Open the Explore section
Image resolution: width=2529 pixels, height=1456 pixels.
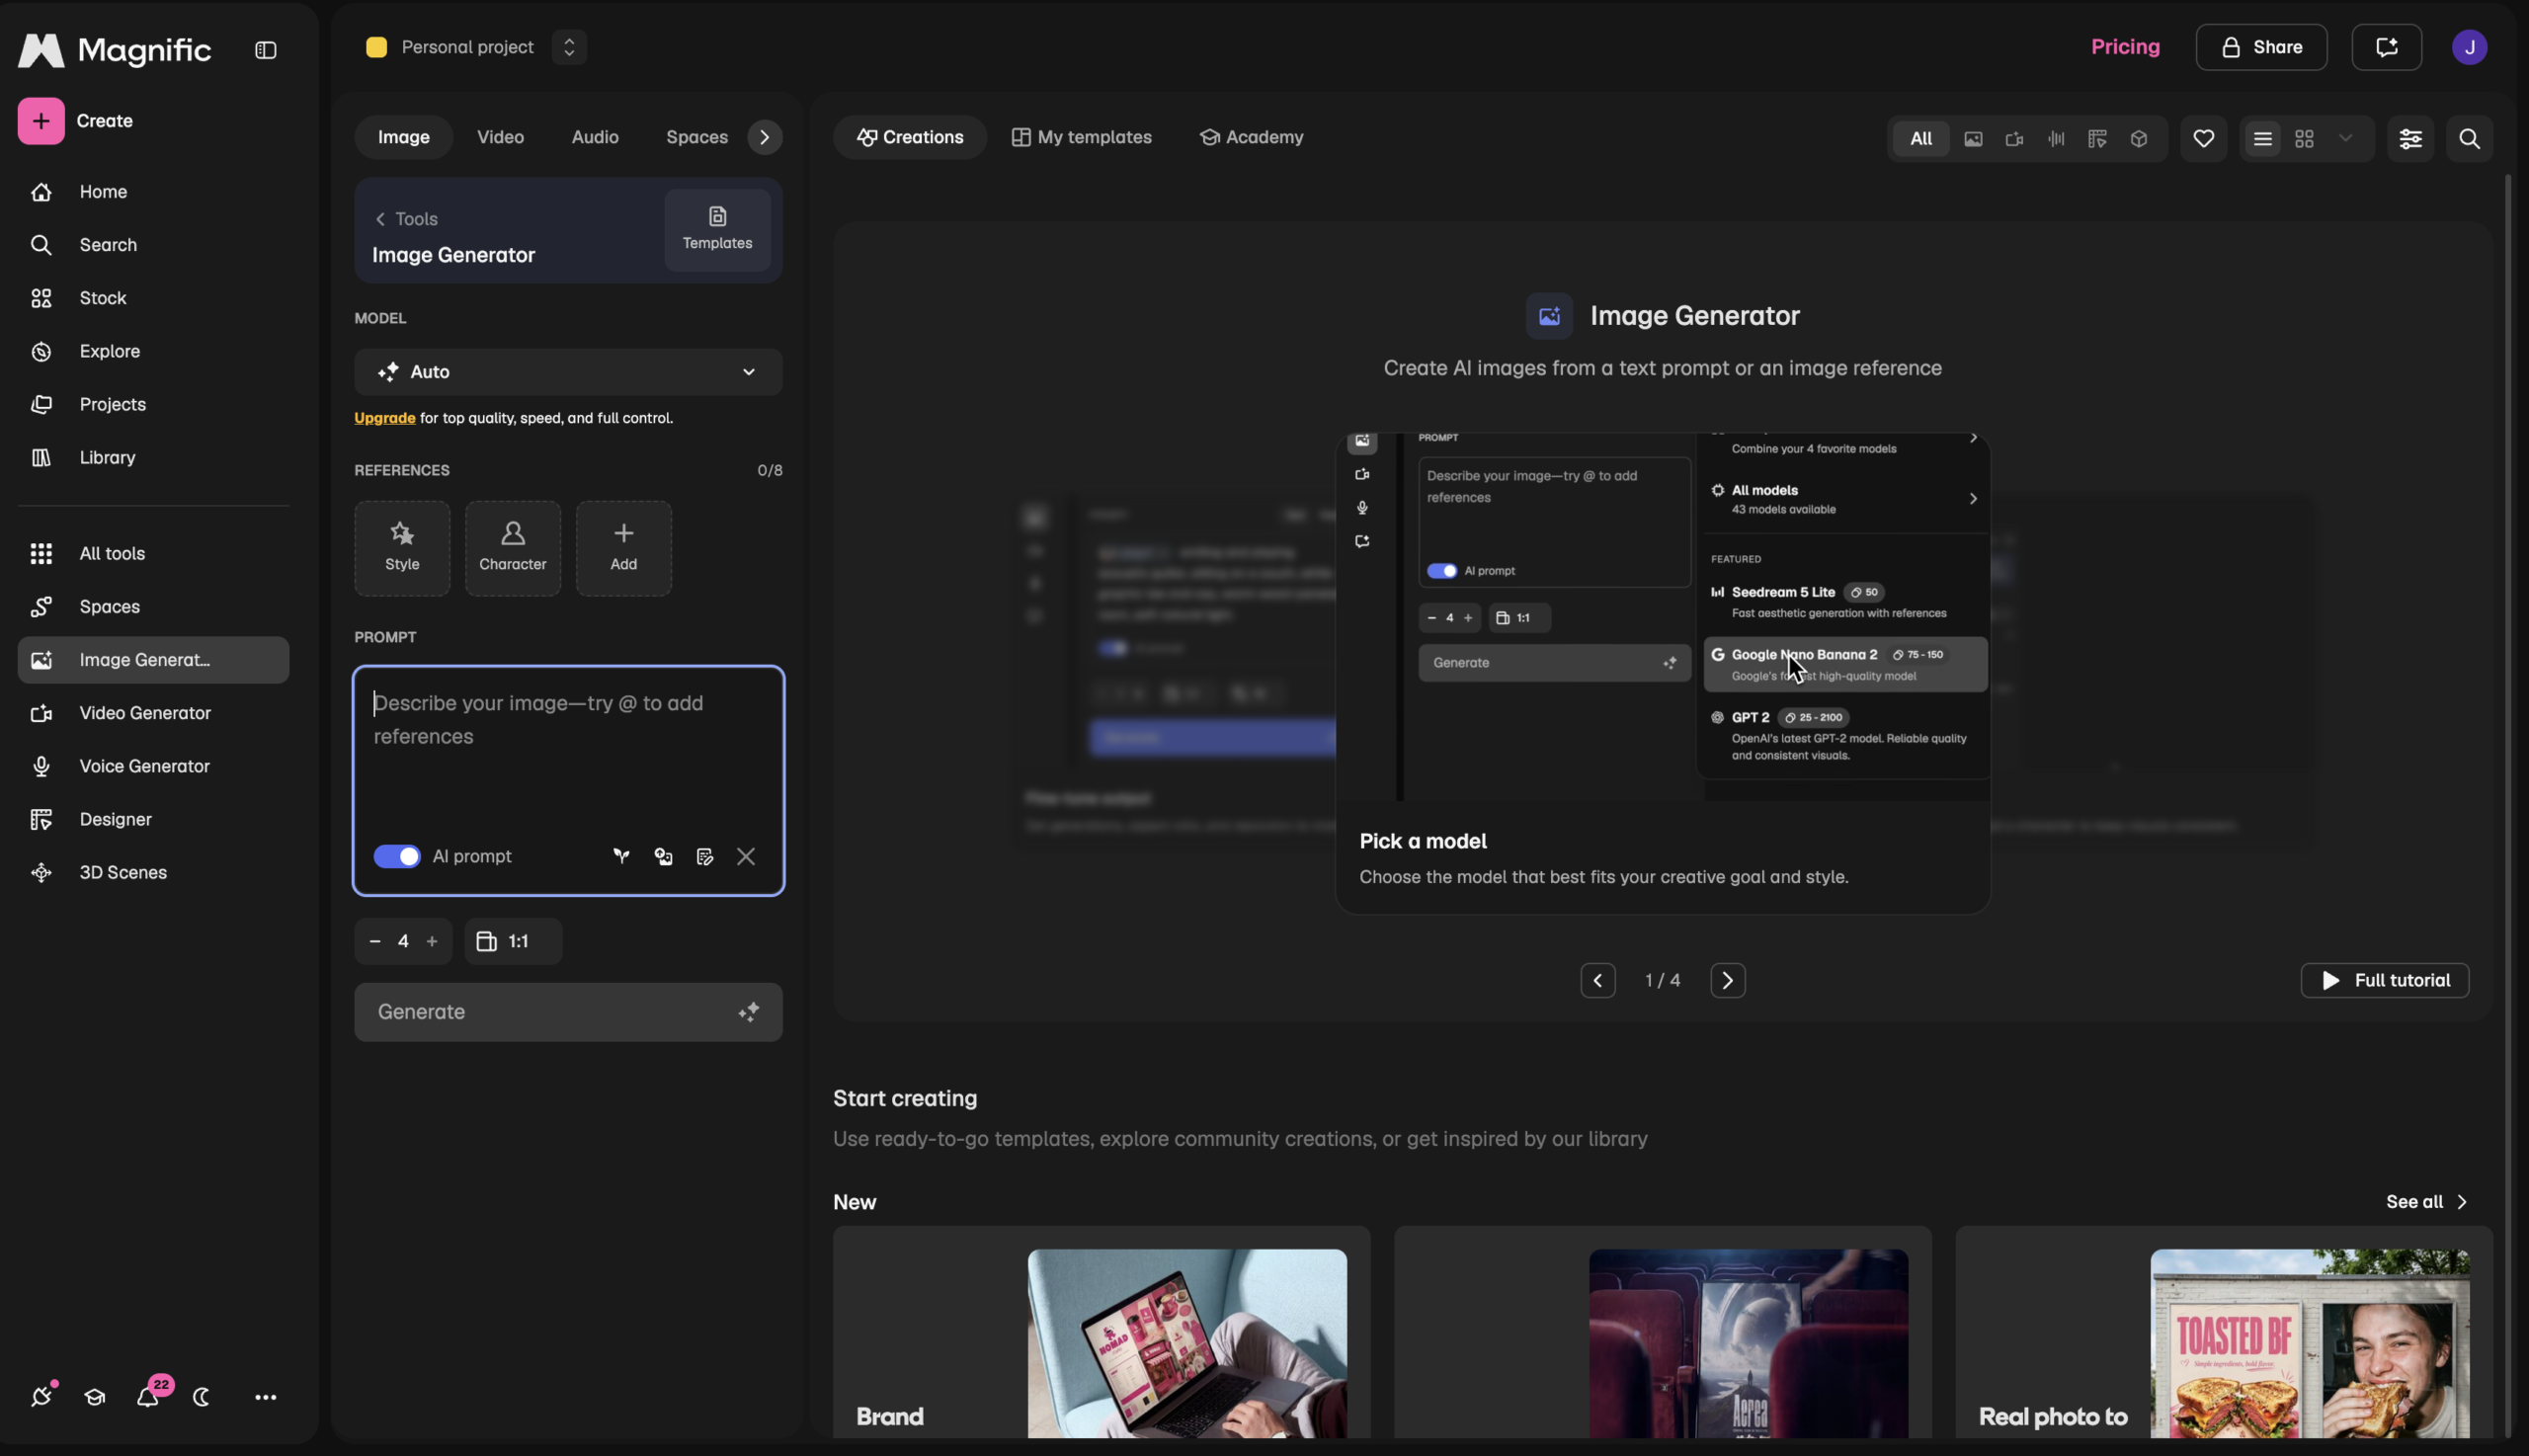coord(153,351)
